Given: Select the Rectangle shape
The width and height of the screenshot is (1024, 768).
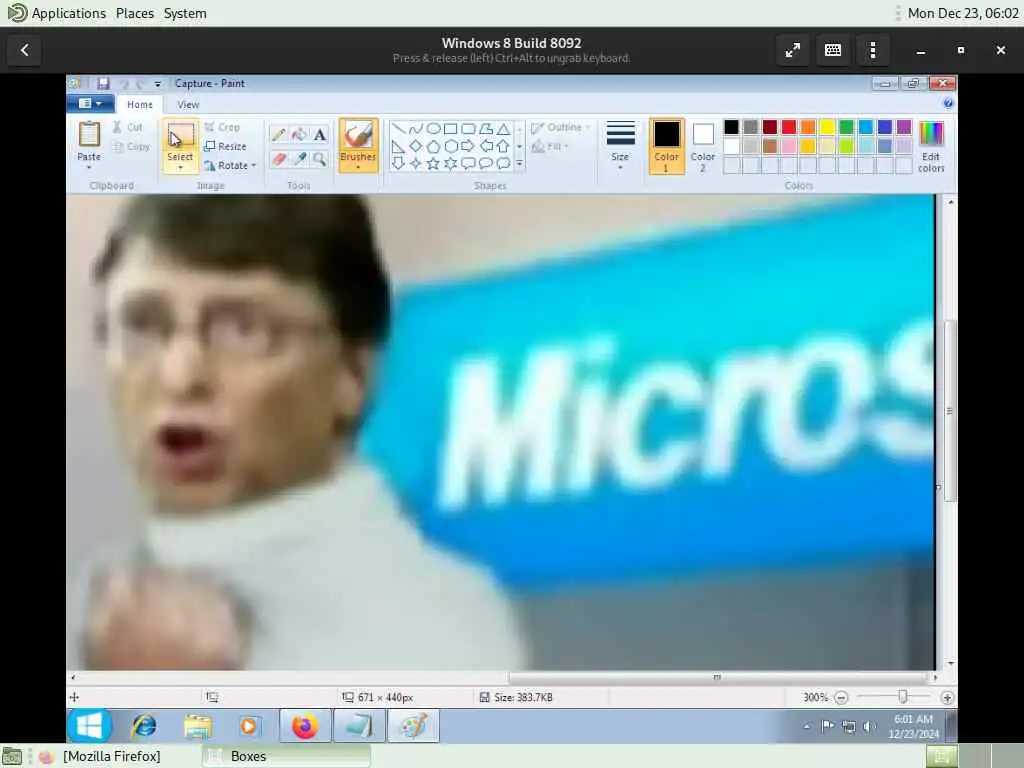Looking at the screenshot, I should tap(451, 129).
